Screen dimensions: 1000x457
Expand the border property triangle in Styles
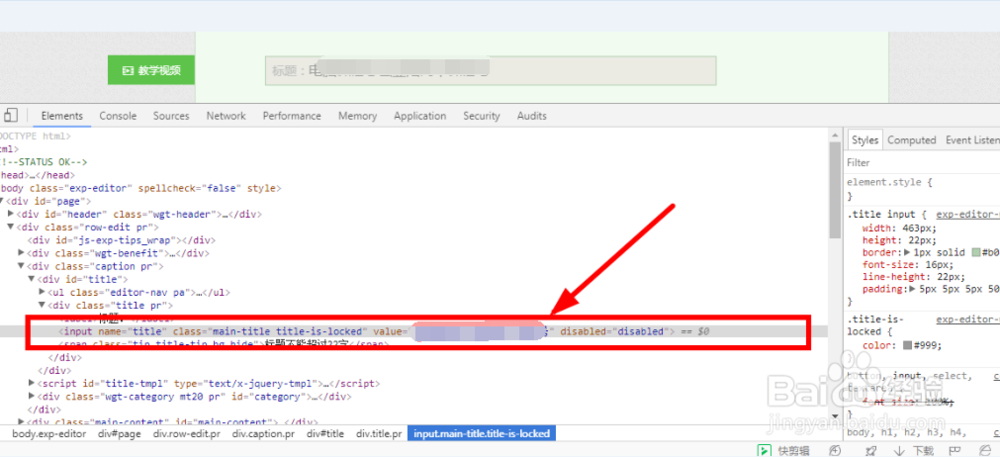[x=907, y=252]
